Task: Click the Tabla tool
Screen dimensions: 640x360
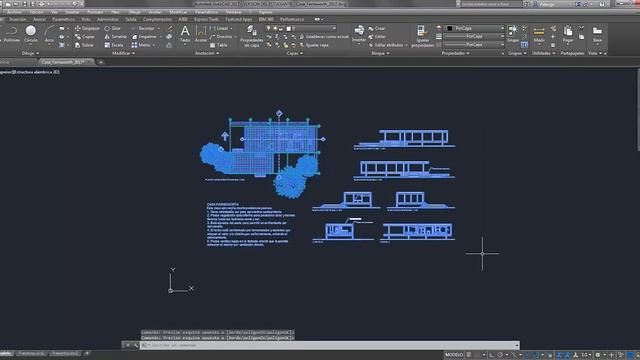Action: coord(218,45)
